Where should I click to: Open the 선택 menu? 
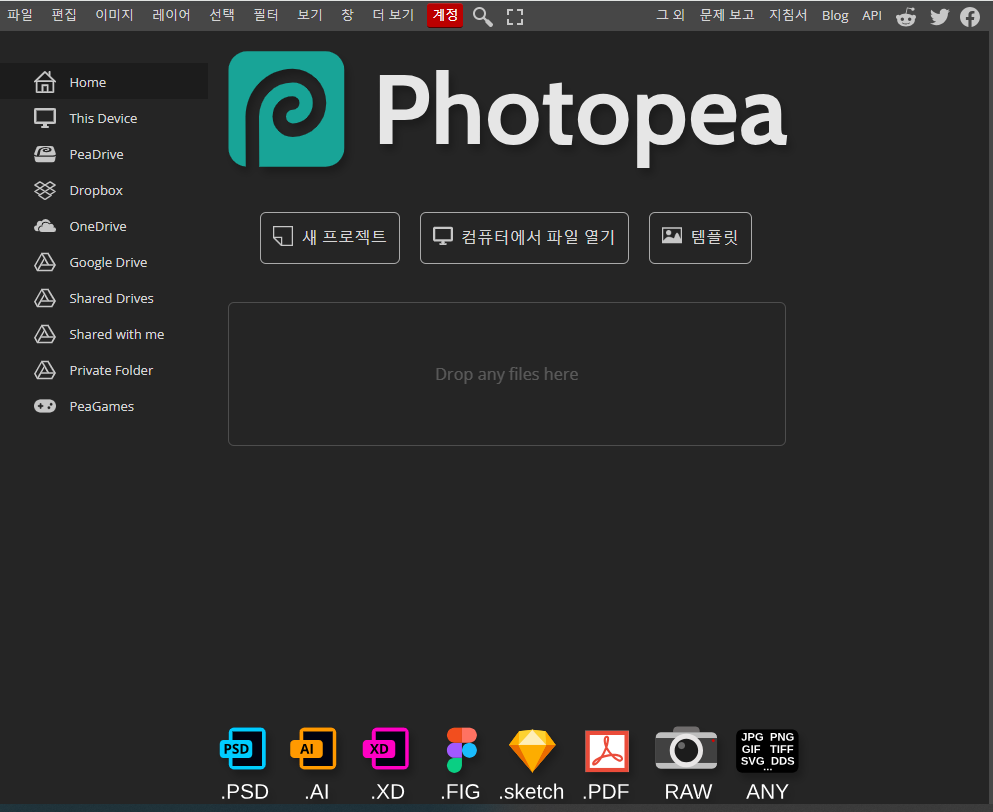click(222, 15)
